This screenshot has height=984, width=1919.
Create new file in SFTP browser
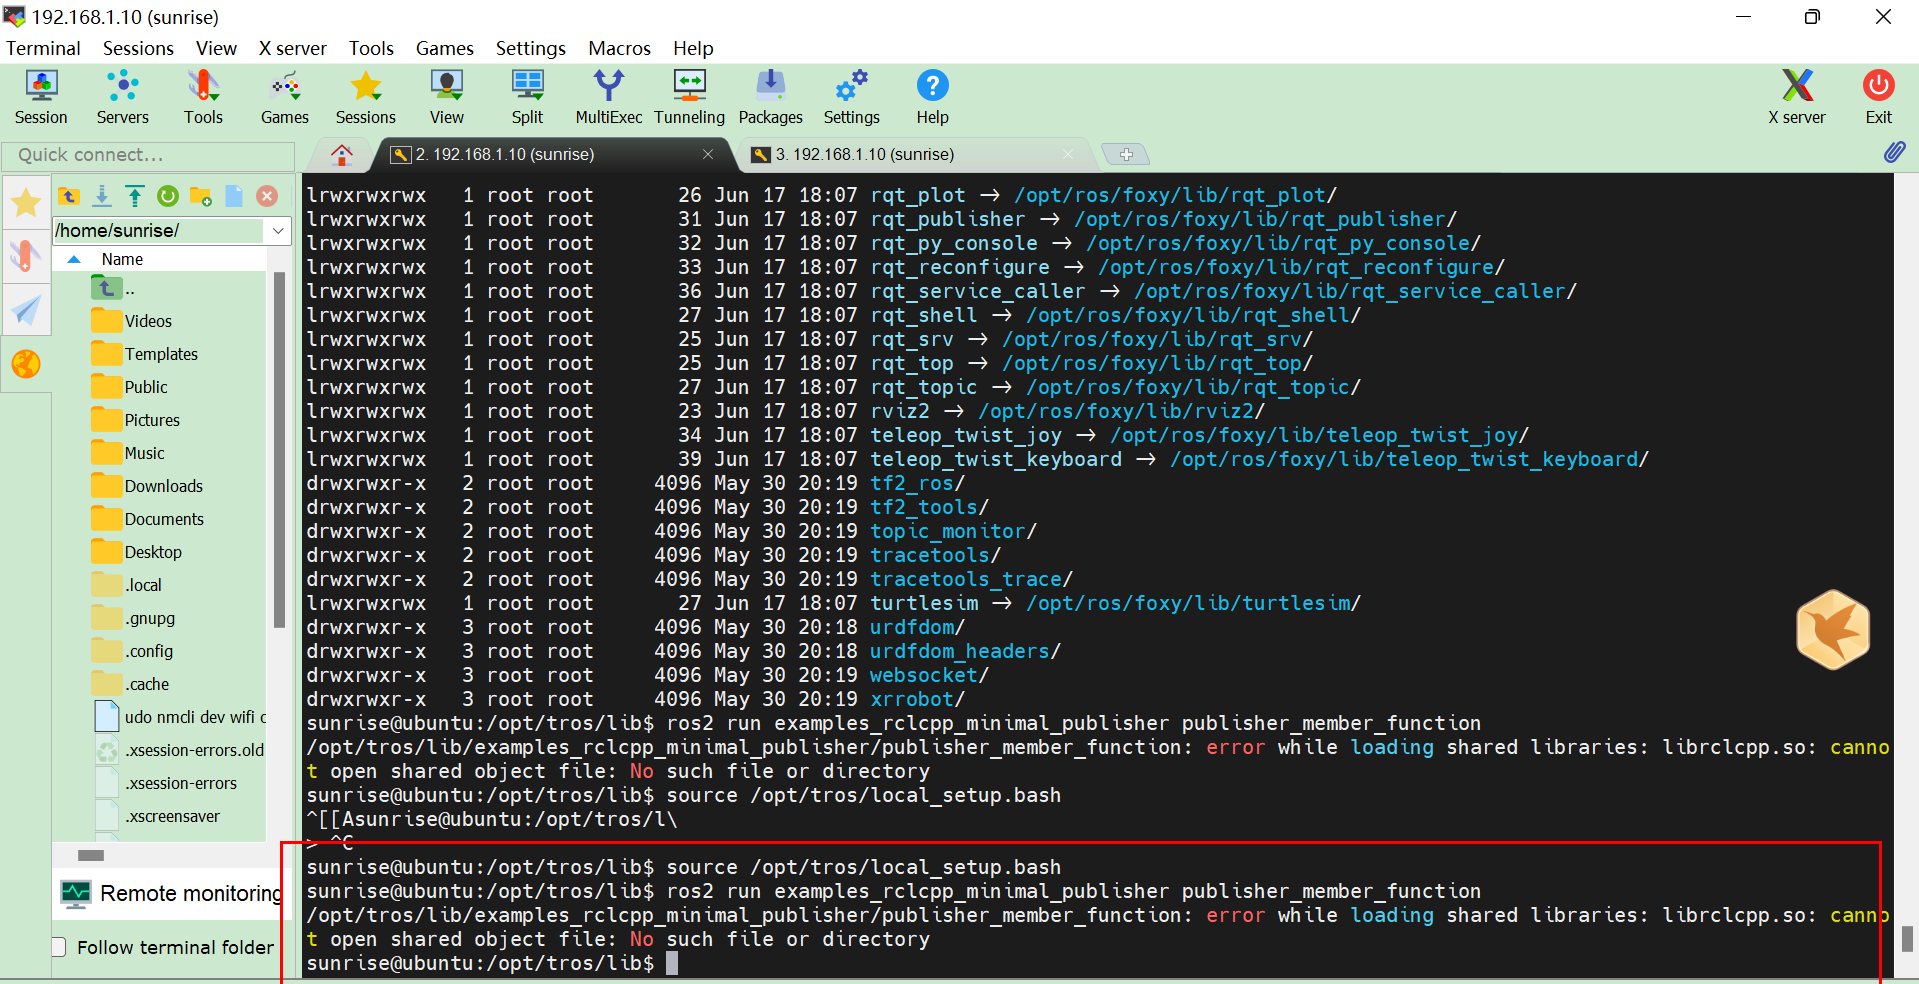[x=234, y=196]
